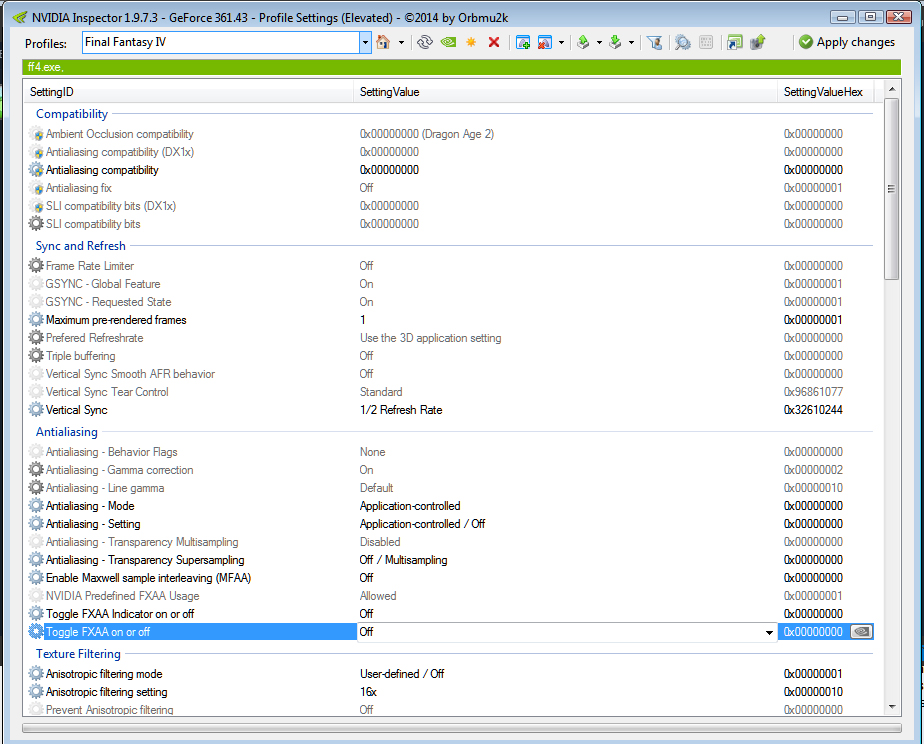
Task: Click the Sync and Refresh group header
Action: [x=81, y=246]
